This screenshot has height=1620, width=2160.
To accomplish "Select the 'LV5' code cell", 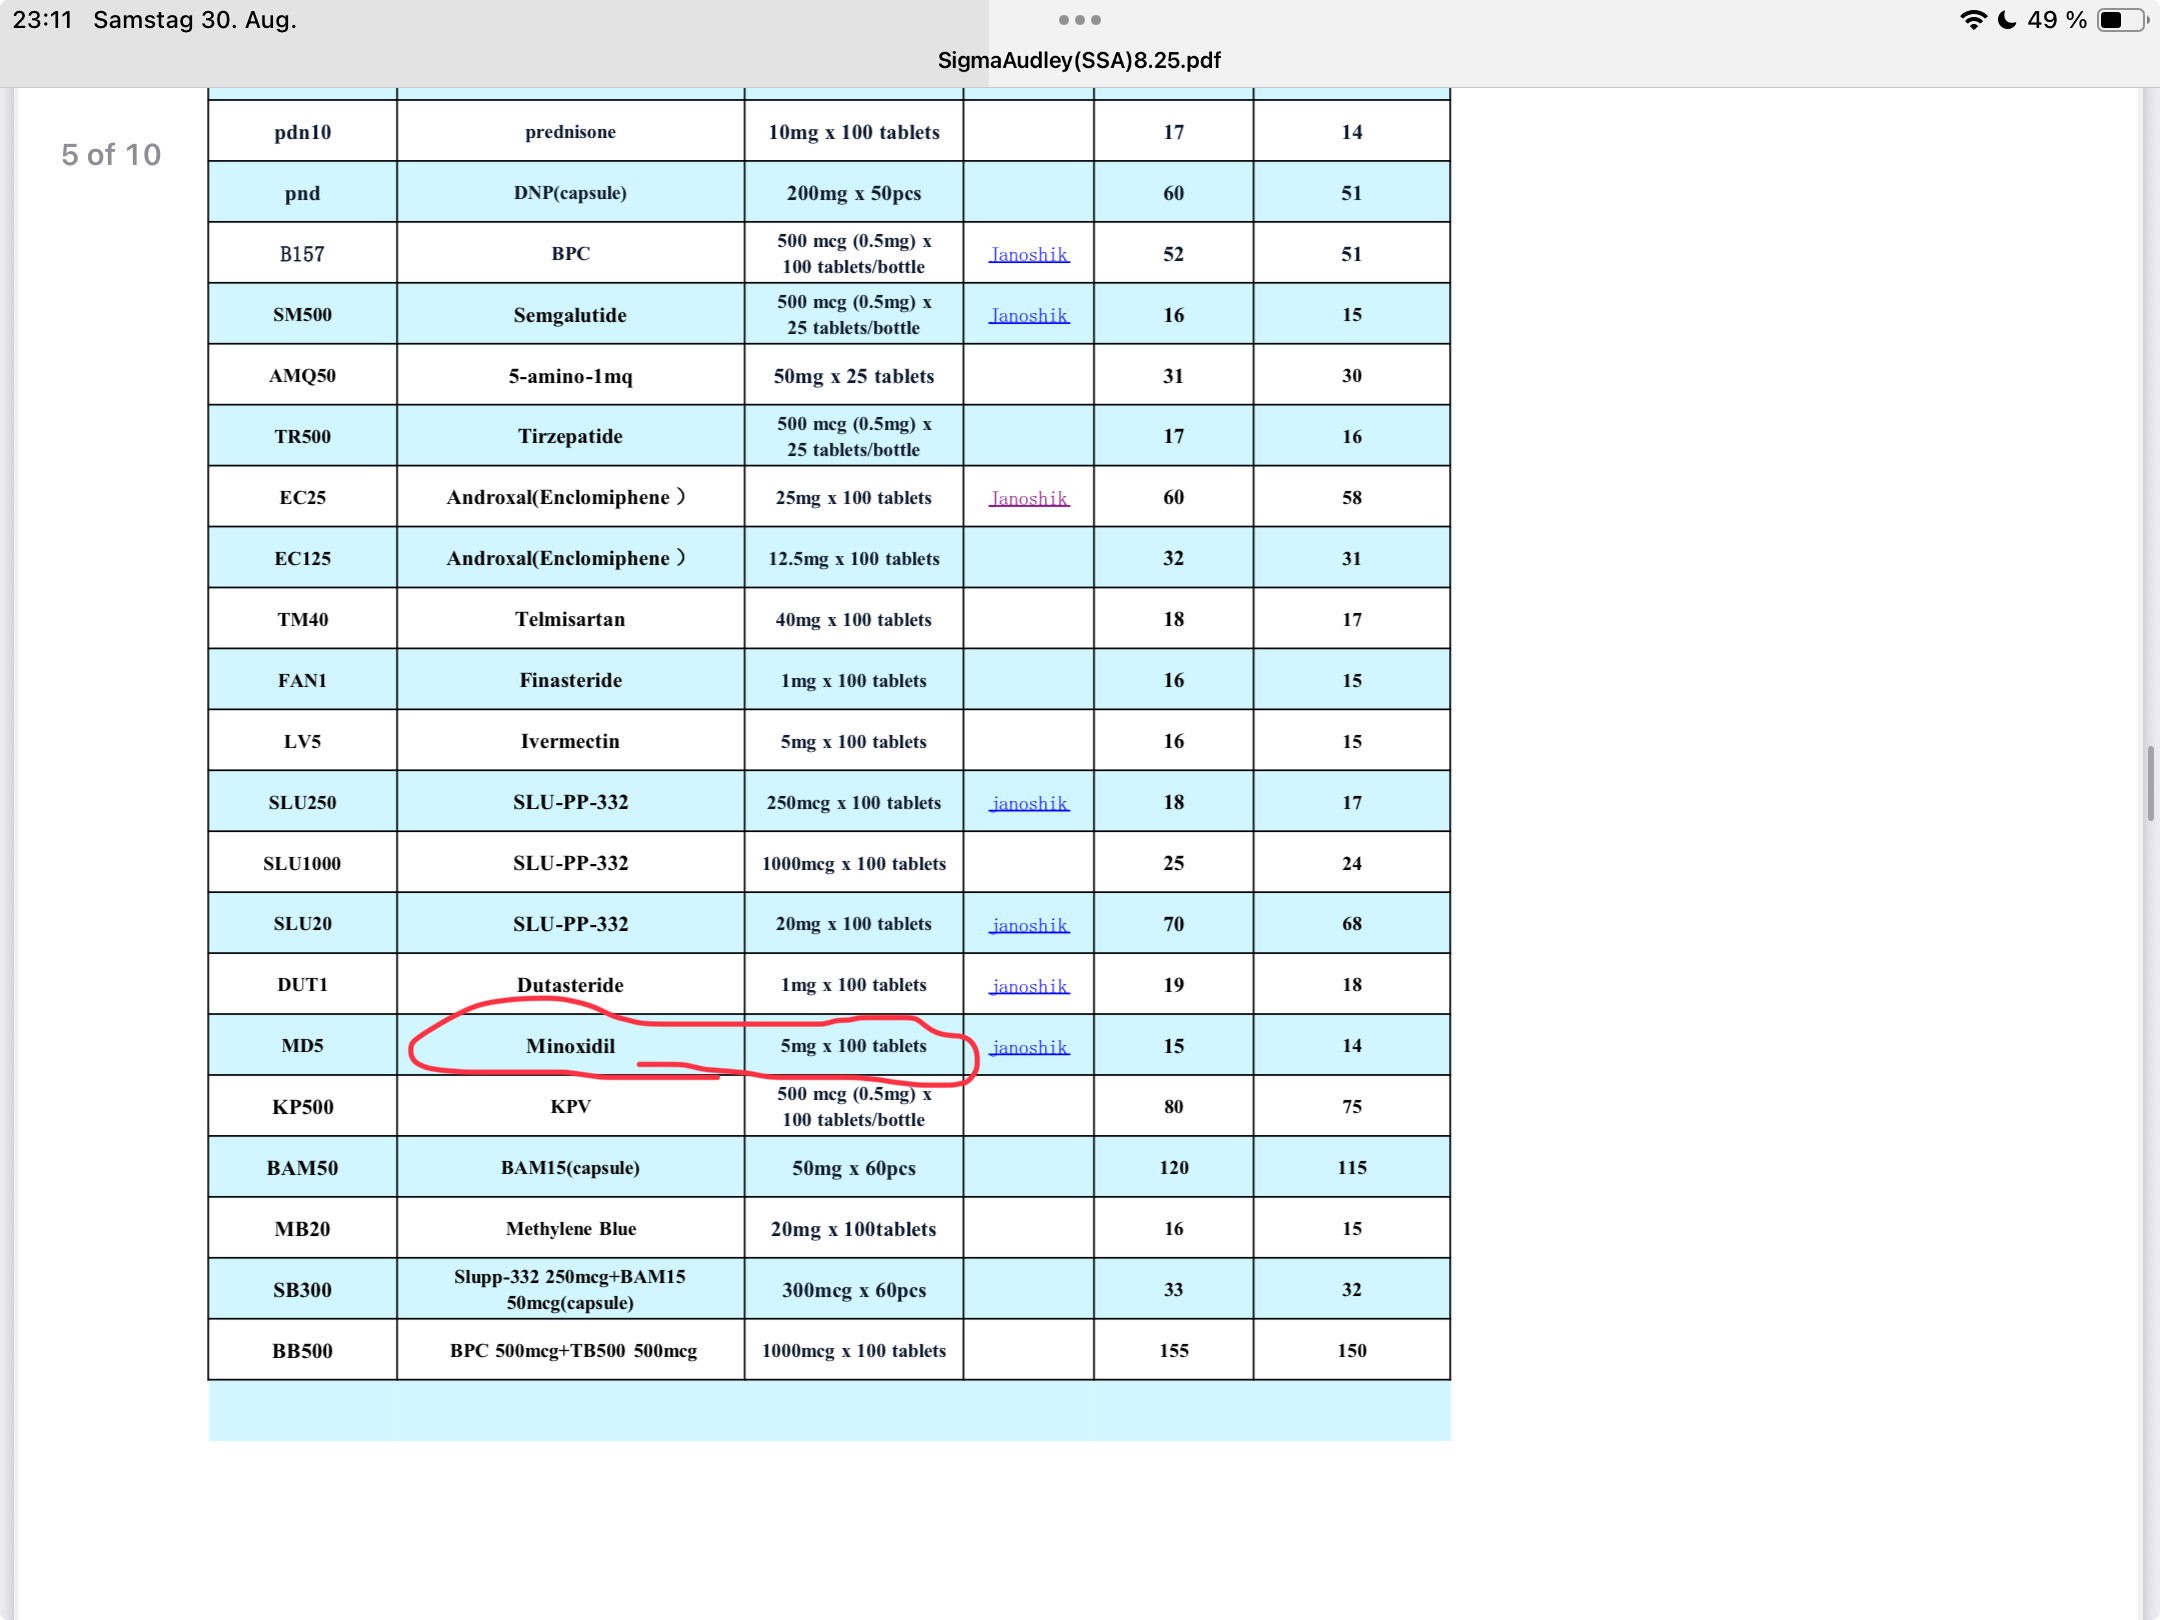I will click(x=302, y=741).
